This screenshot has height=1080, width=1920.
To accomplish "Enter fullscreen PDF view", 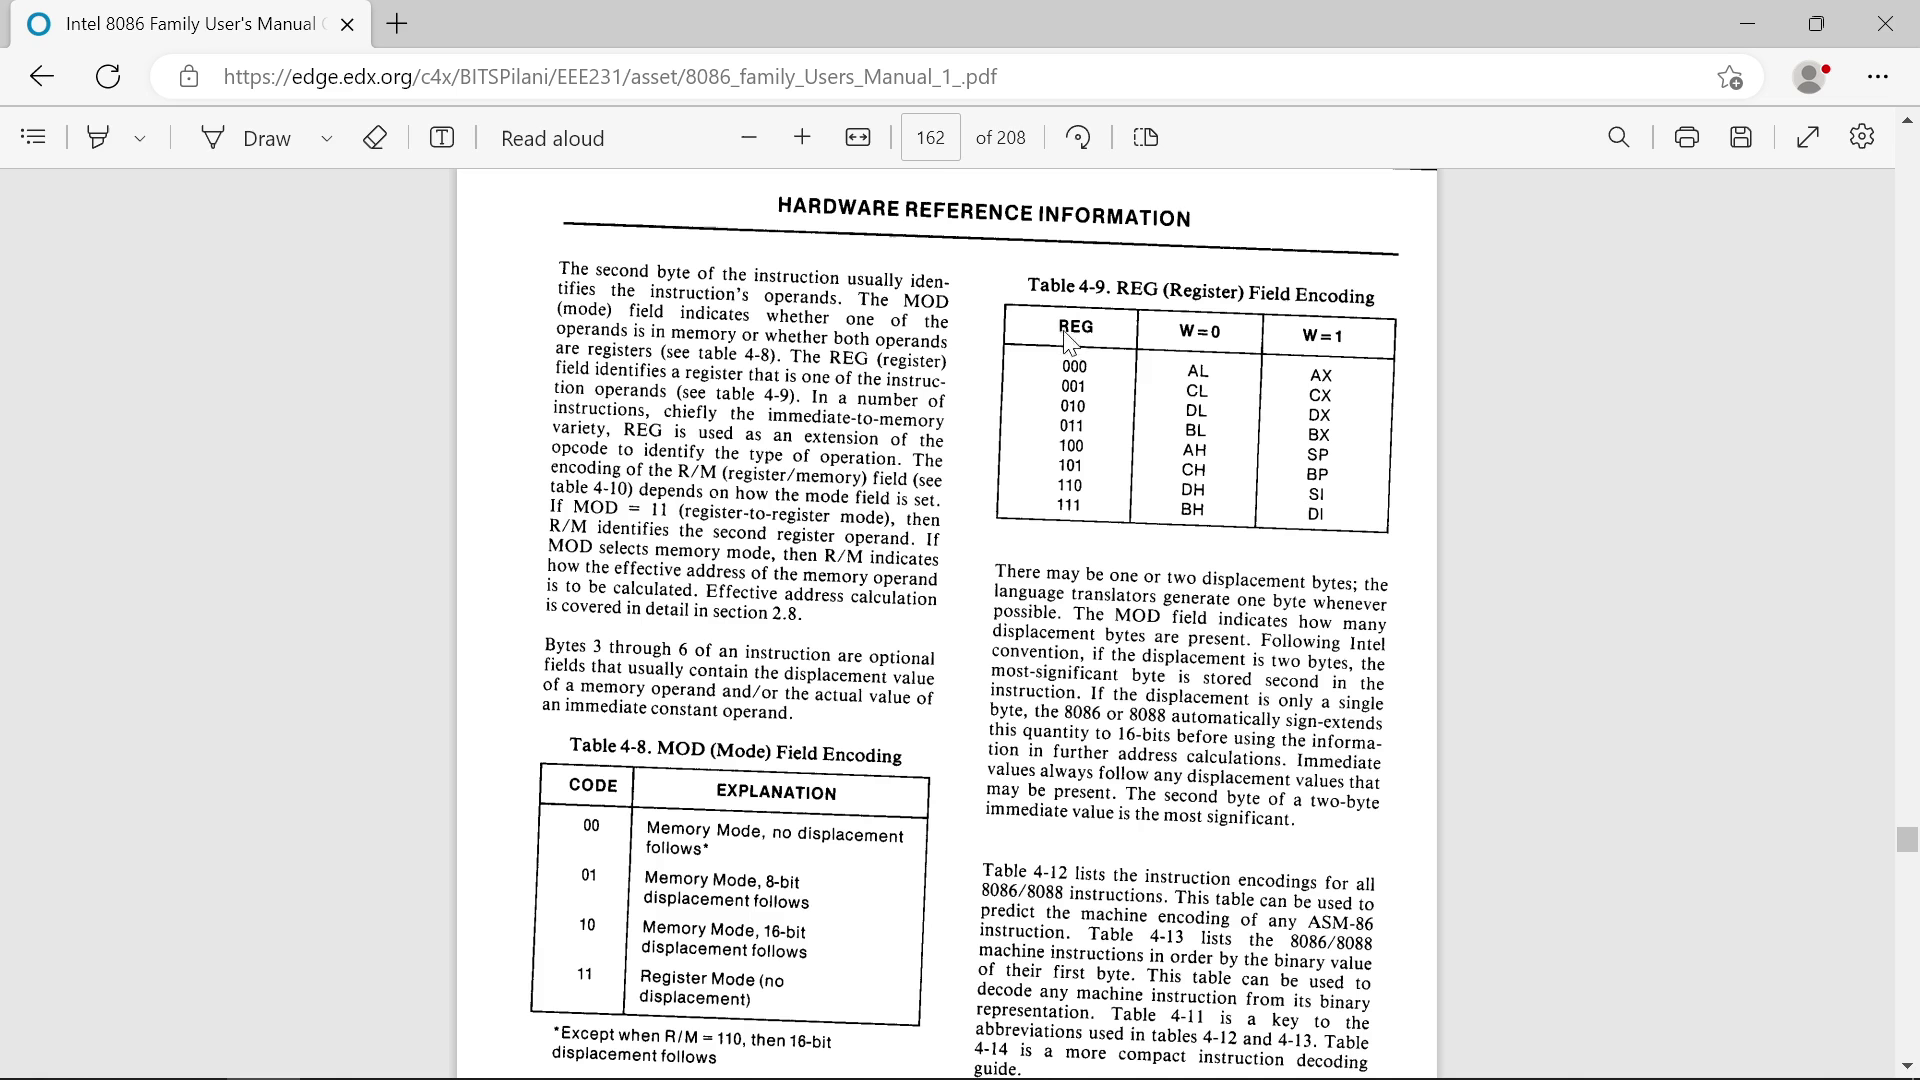I will (x=1807, y=137).
